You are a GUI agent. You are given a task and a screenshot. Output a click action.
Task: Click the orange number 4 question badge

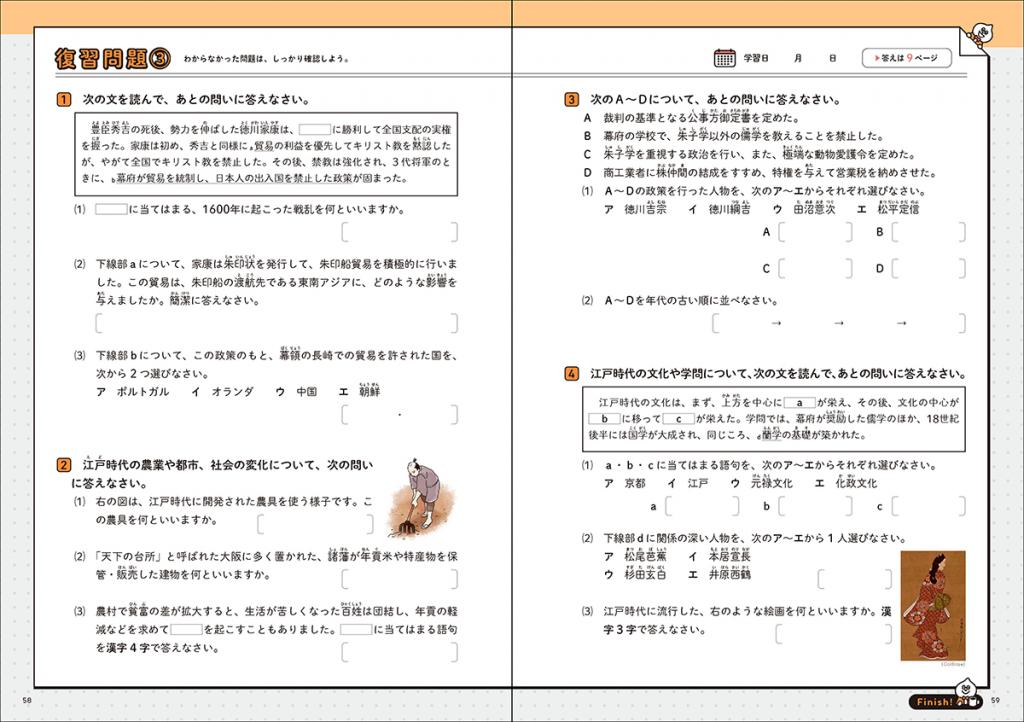(x=571, y=373)
